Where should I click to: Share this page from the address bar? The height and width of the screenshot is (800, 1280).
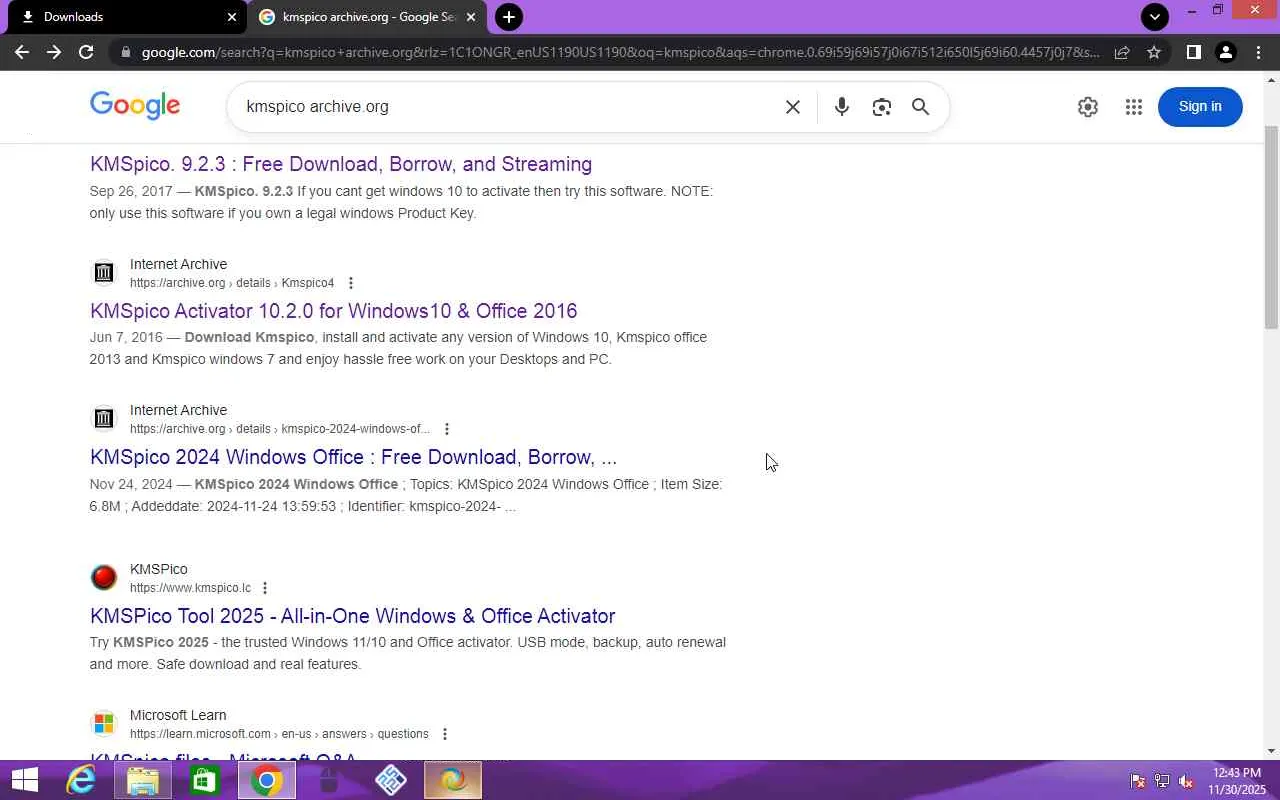coord(1122,52)
